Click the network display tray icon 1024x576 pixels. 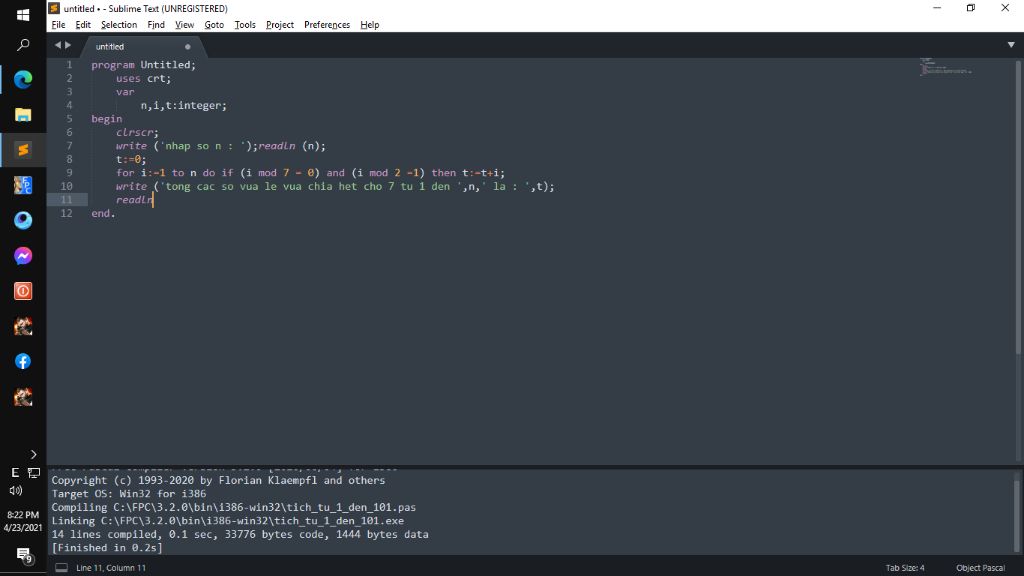[34, 473]
